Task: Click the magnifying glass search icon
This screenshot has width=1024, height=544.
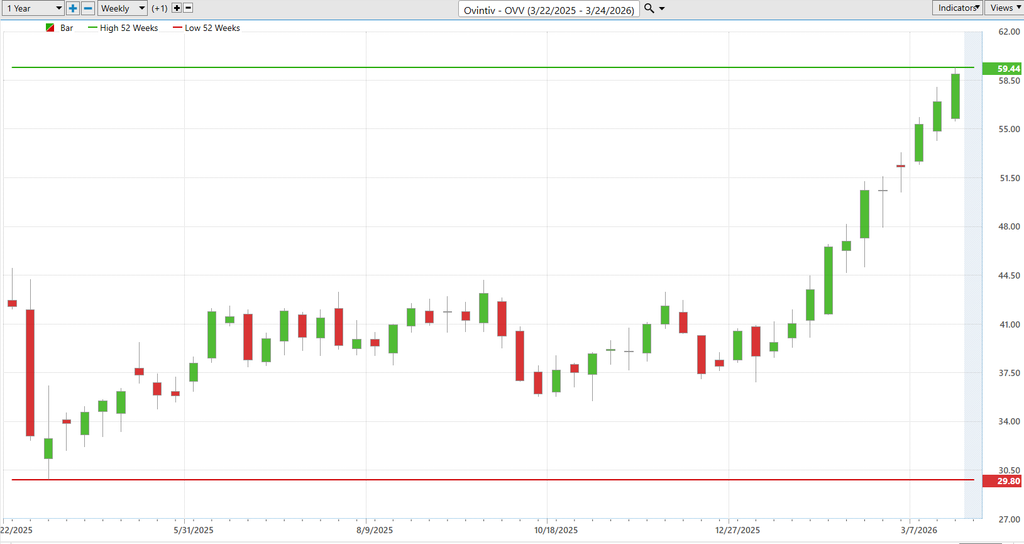Action: pos(649,8)
